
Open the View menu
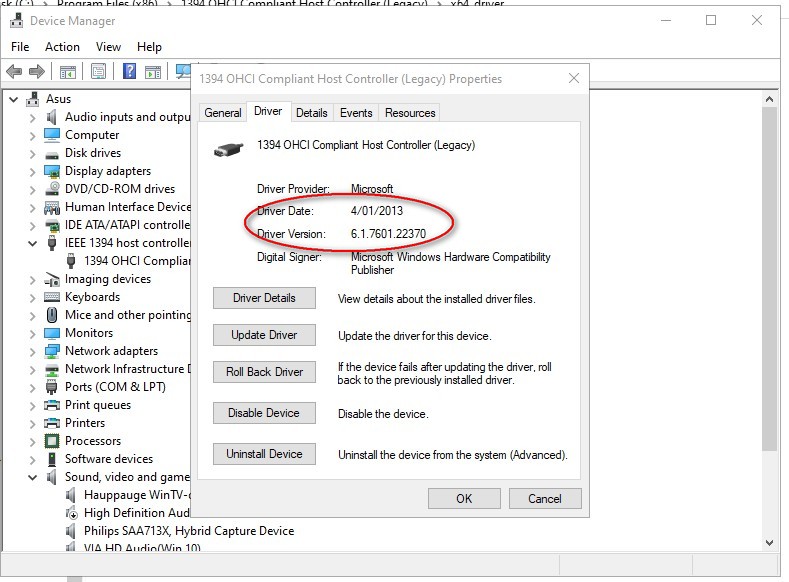tap(108, 47)
